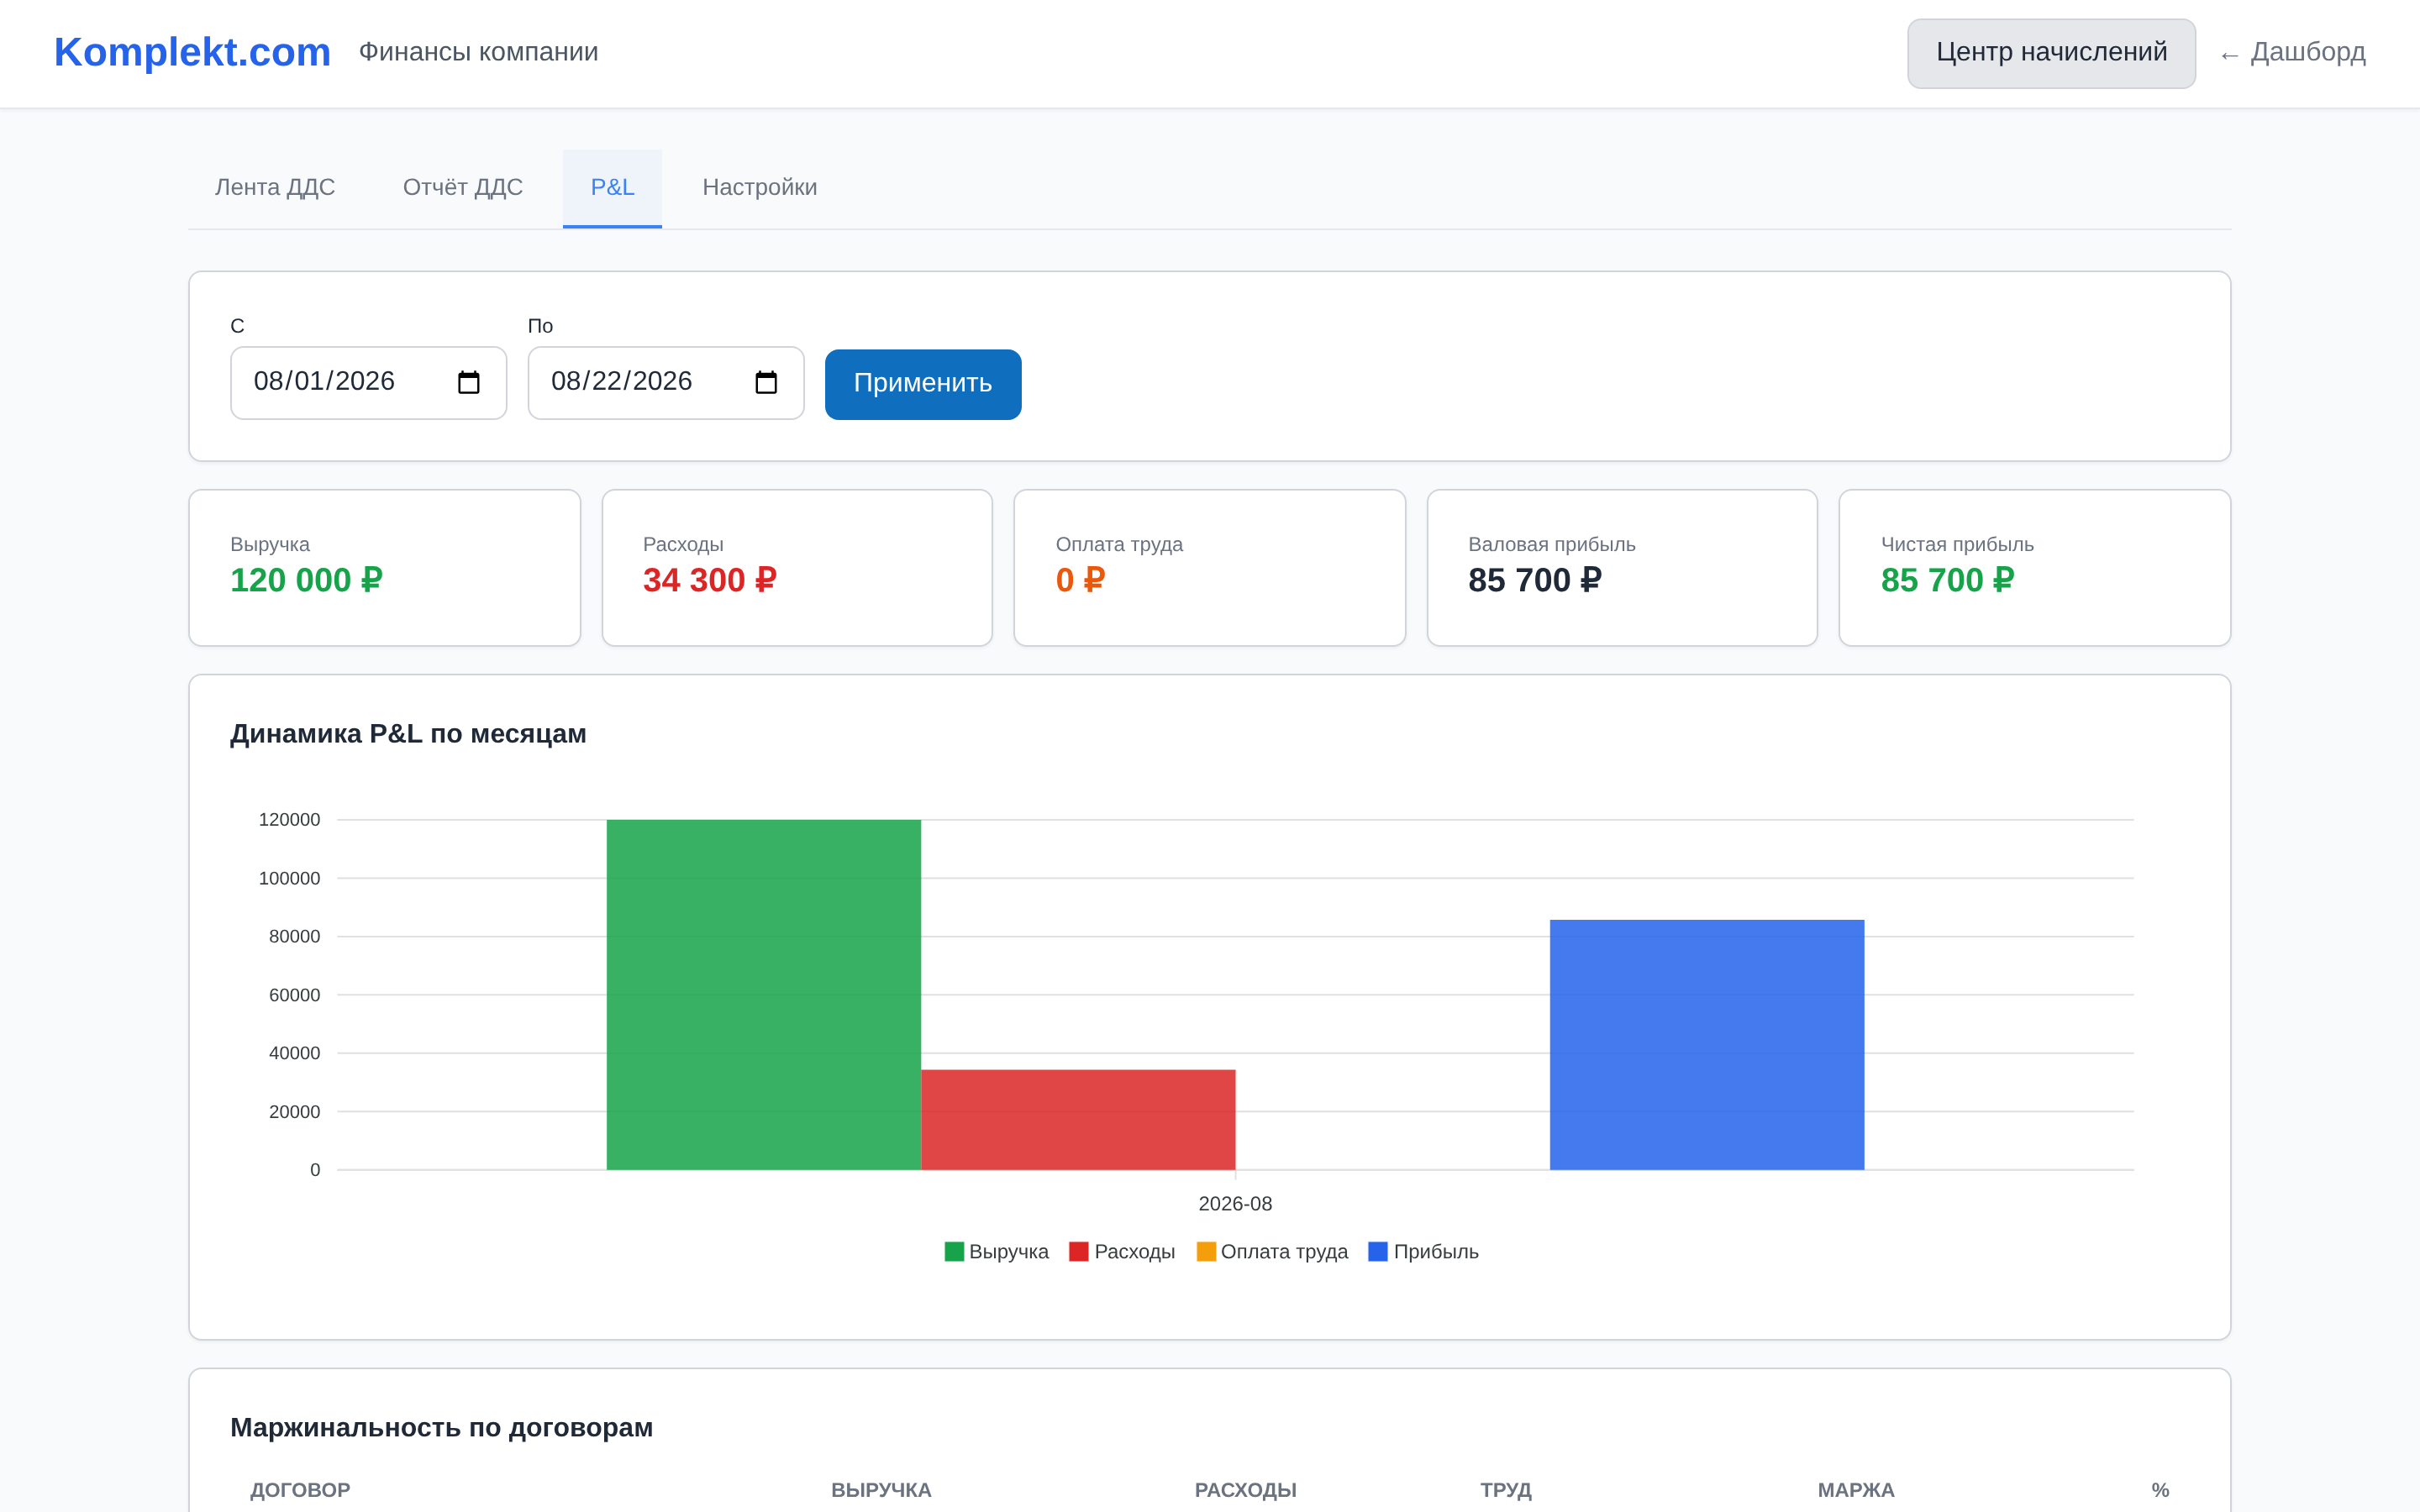Open calendar picker in the 'С' date field
2420x1512 pixels.
pyautogui.click(x=468, y=383)
